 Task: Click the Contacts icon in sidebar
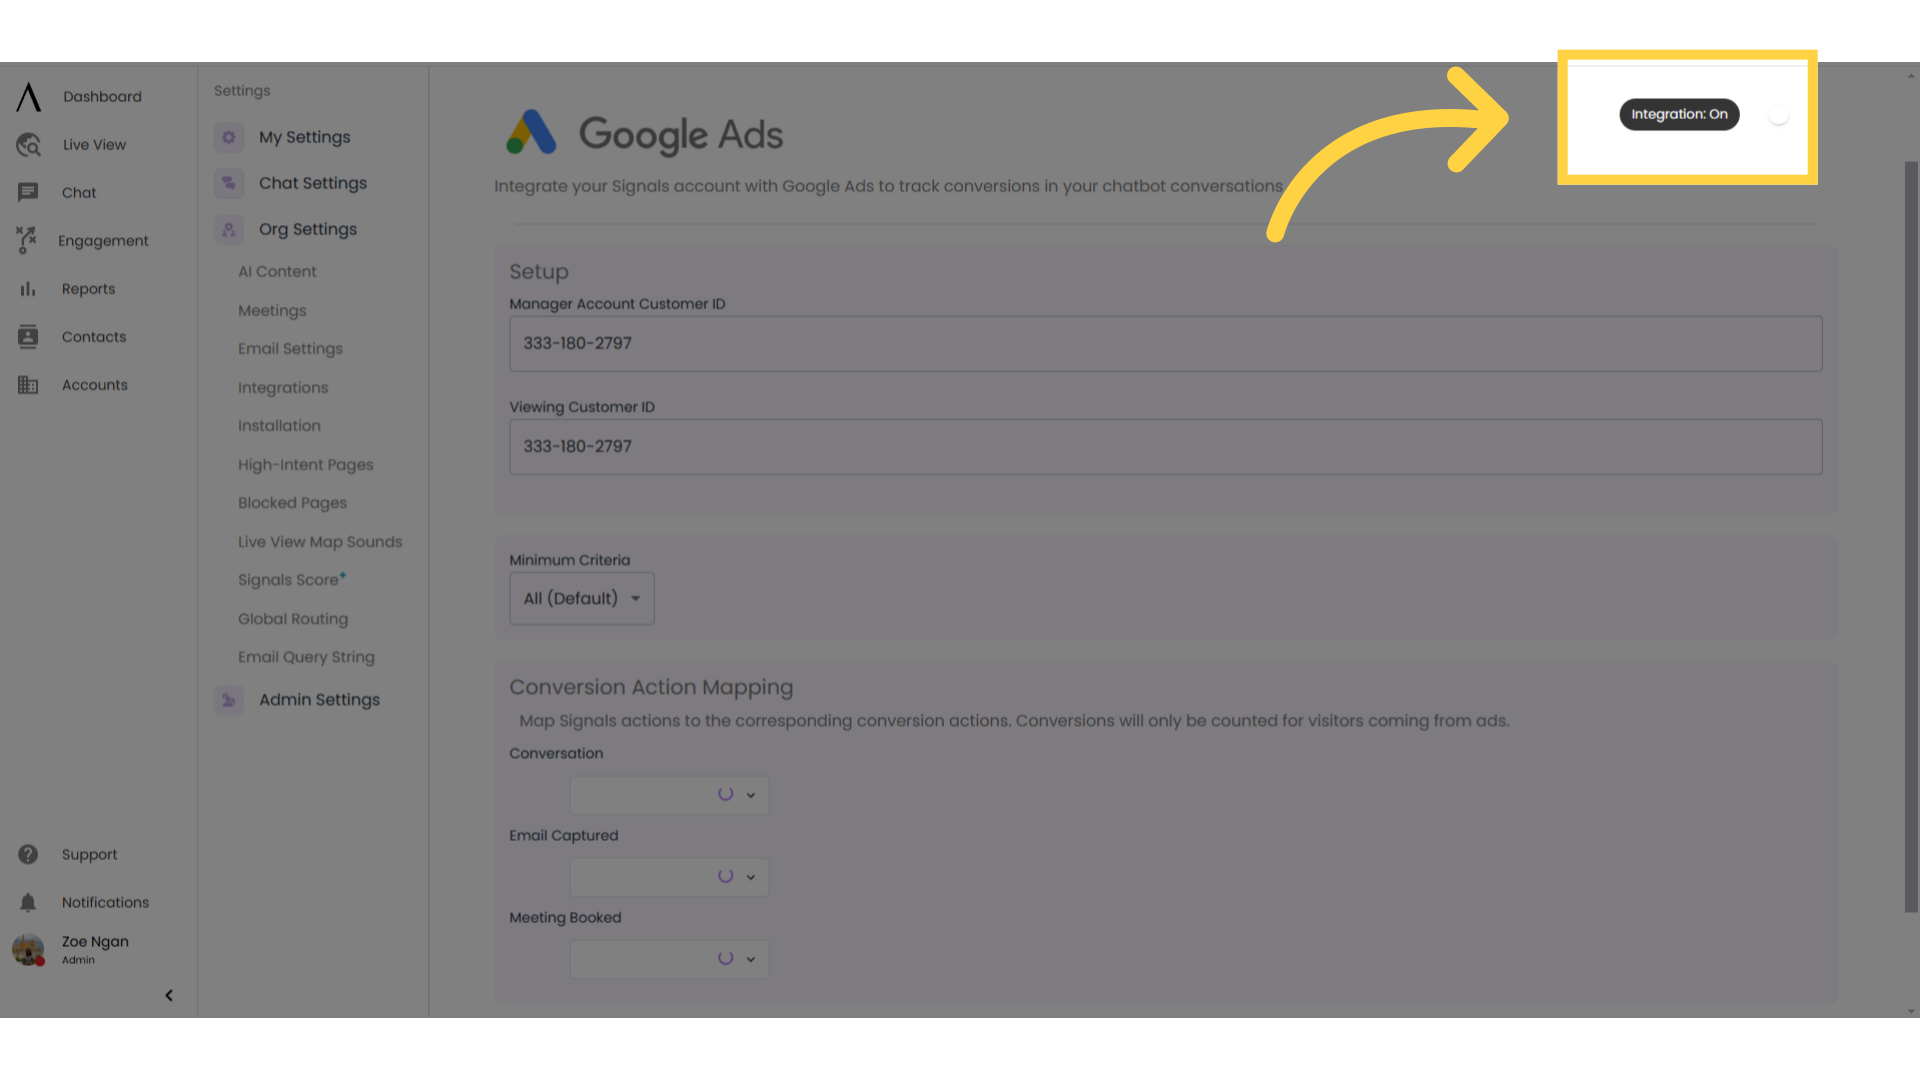click(x=28, y=336)
